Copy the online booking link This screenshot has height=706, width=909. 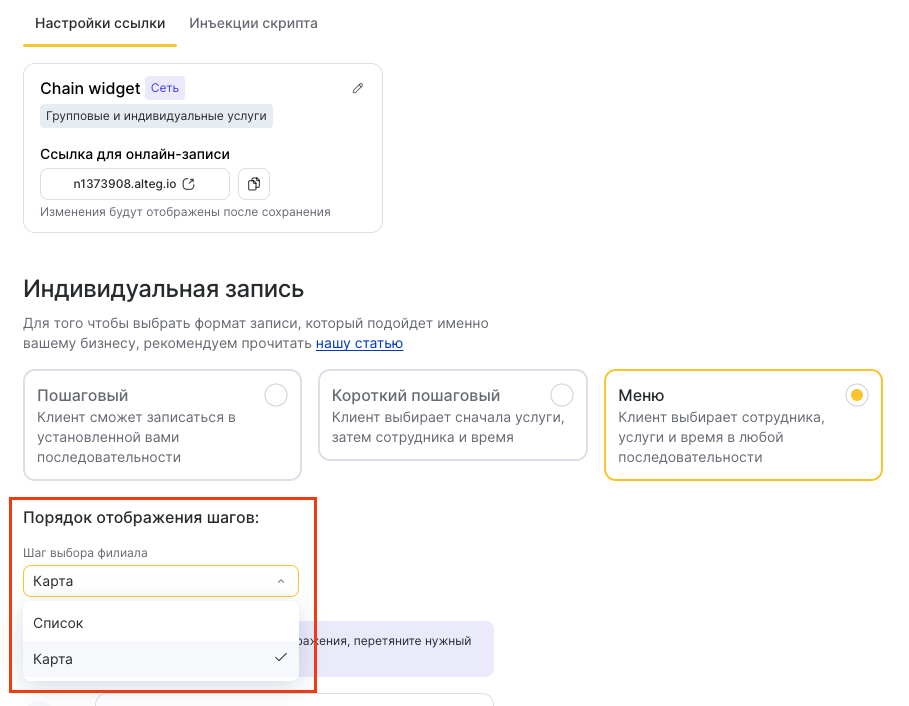pos(254,184)
